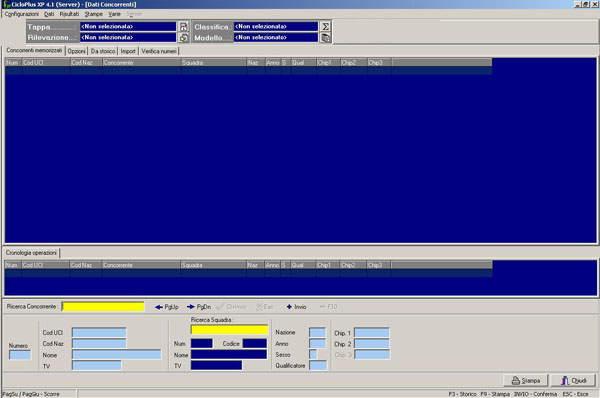The height and width of the screenshot is (398, 600).
Task: Click the dark-blue squadra TV field
Action: tap(217, 366)
